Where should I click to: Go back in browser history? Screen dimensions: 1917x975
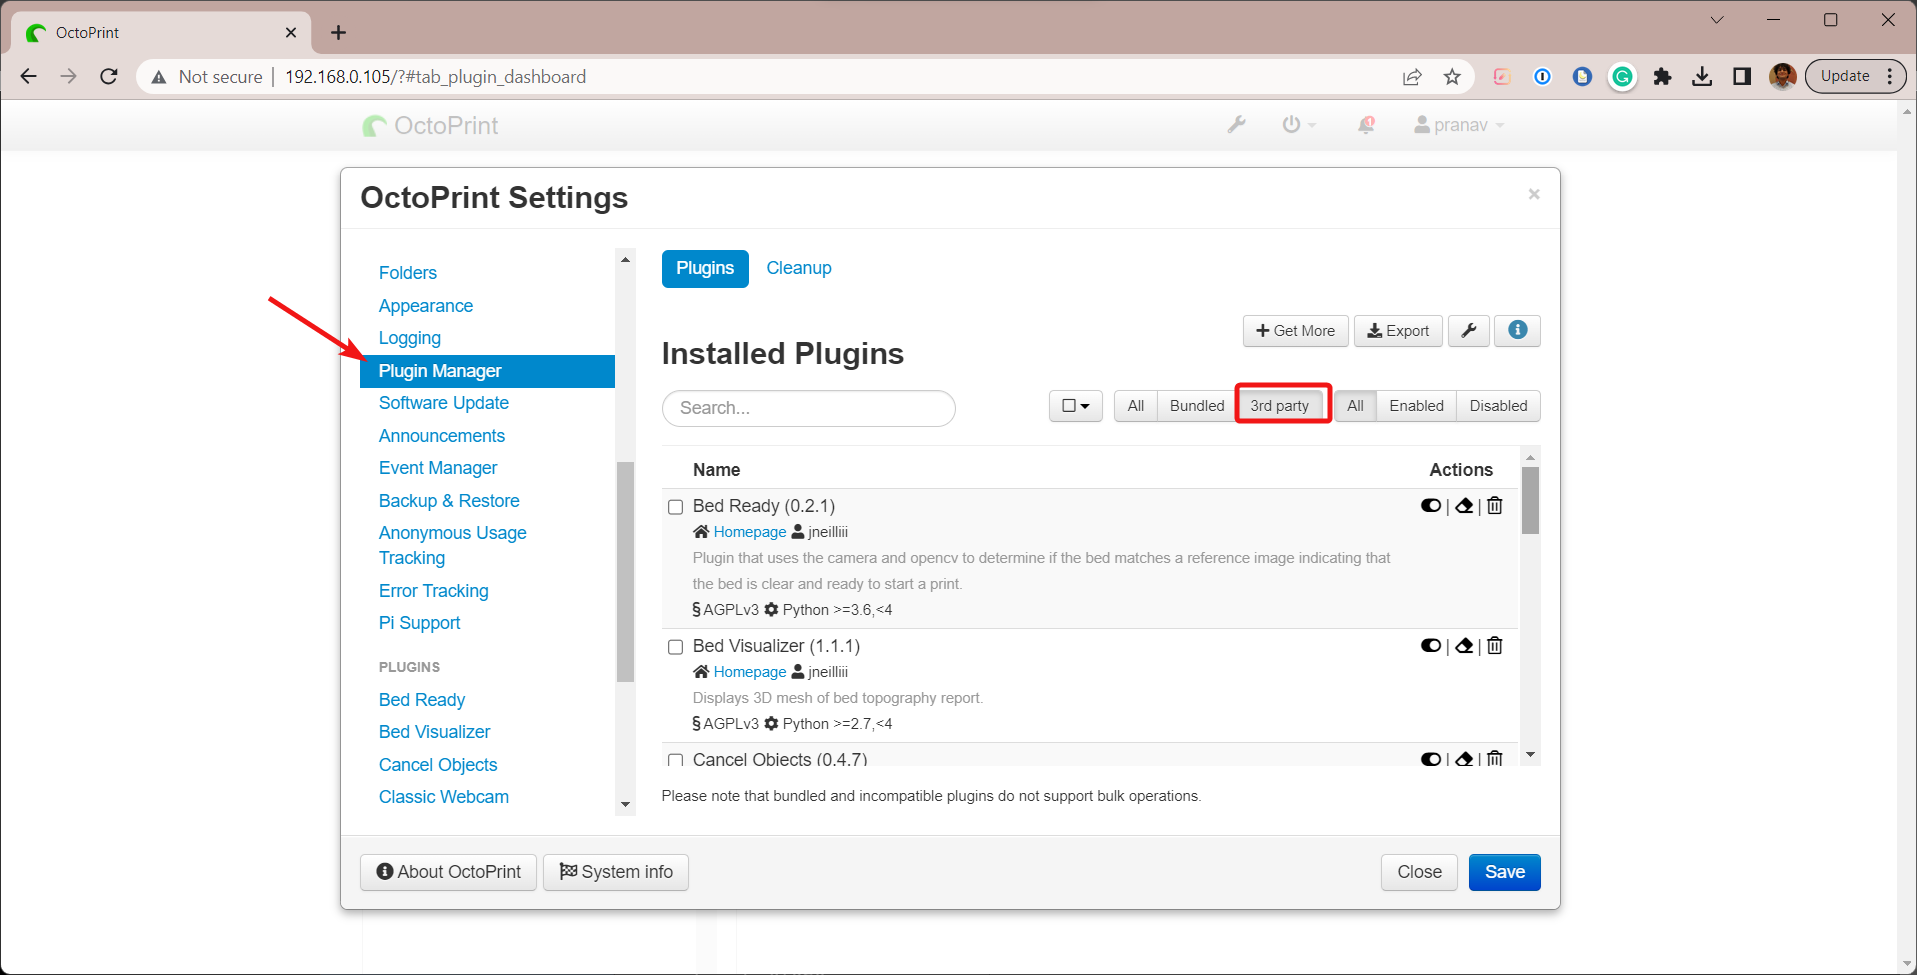click(29, 77)
